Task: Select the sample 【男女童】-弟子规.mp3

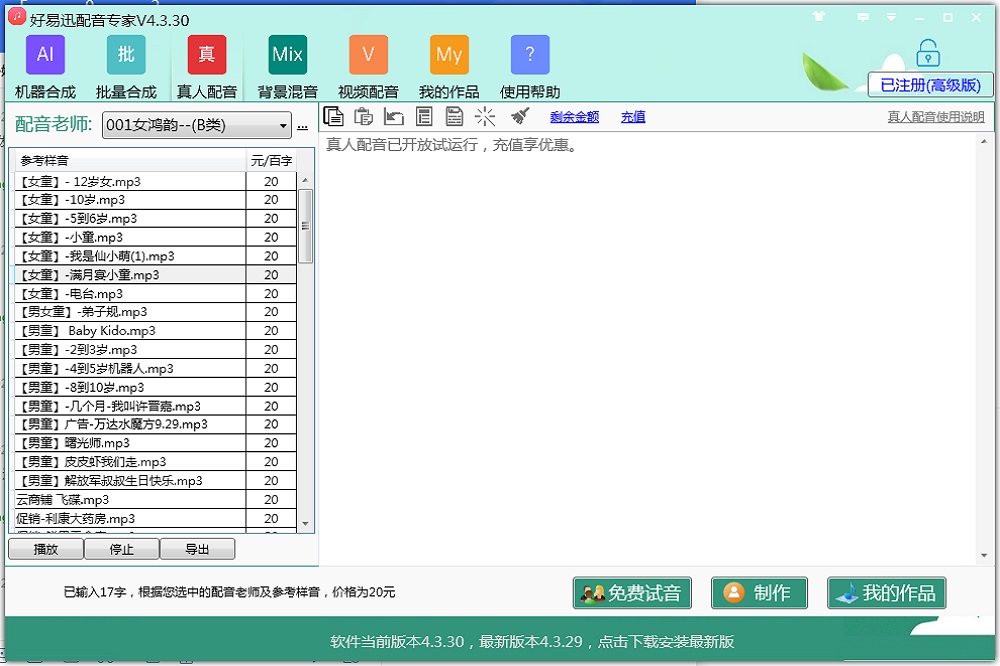Action: click(130, 312)
